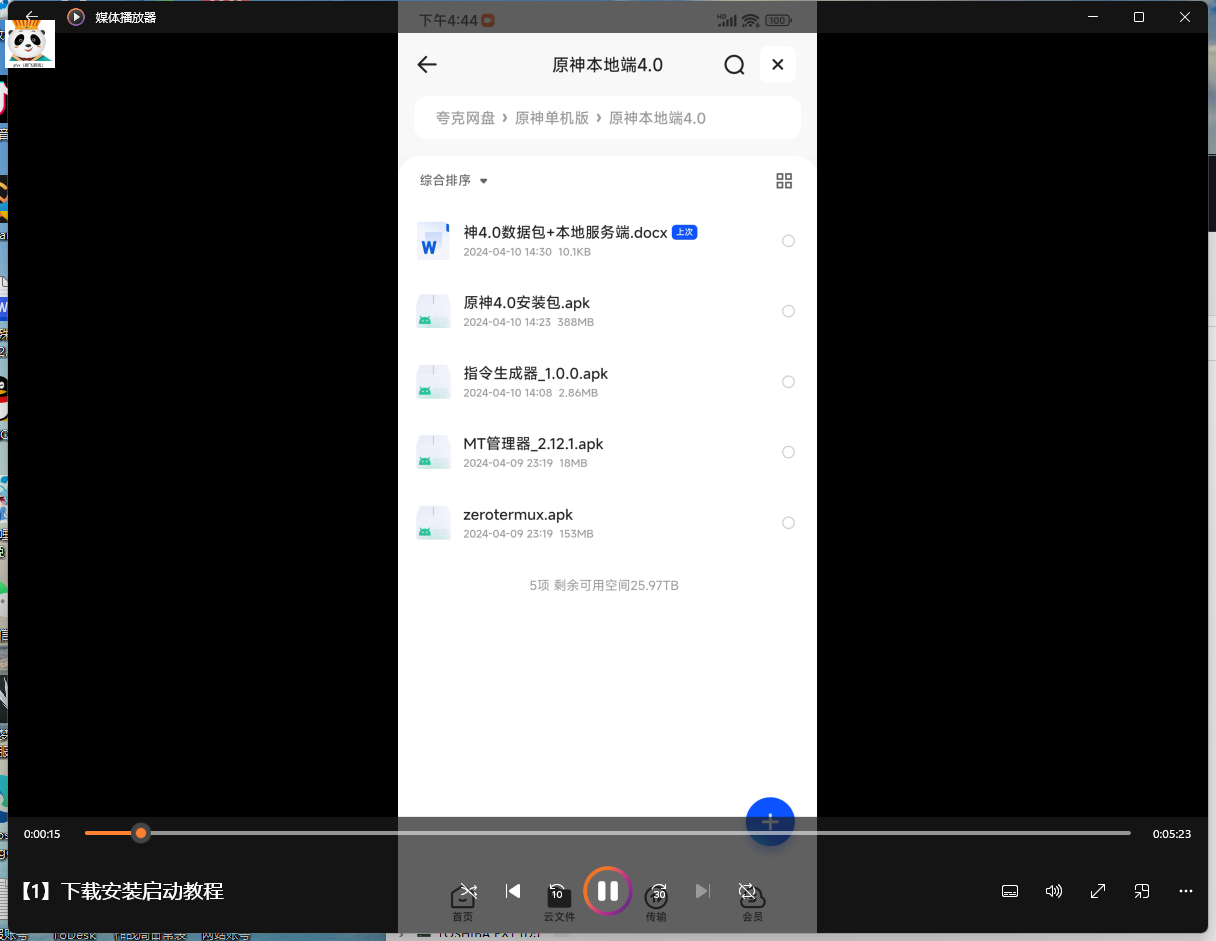This screenshot has height=941, width=1216.
Task: Open the more options menu
Action: point(1185,891)
